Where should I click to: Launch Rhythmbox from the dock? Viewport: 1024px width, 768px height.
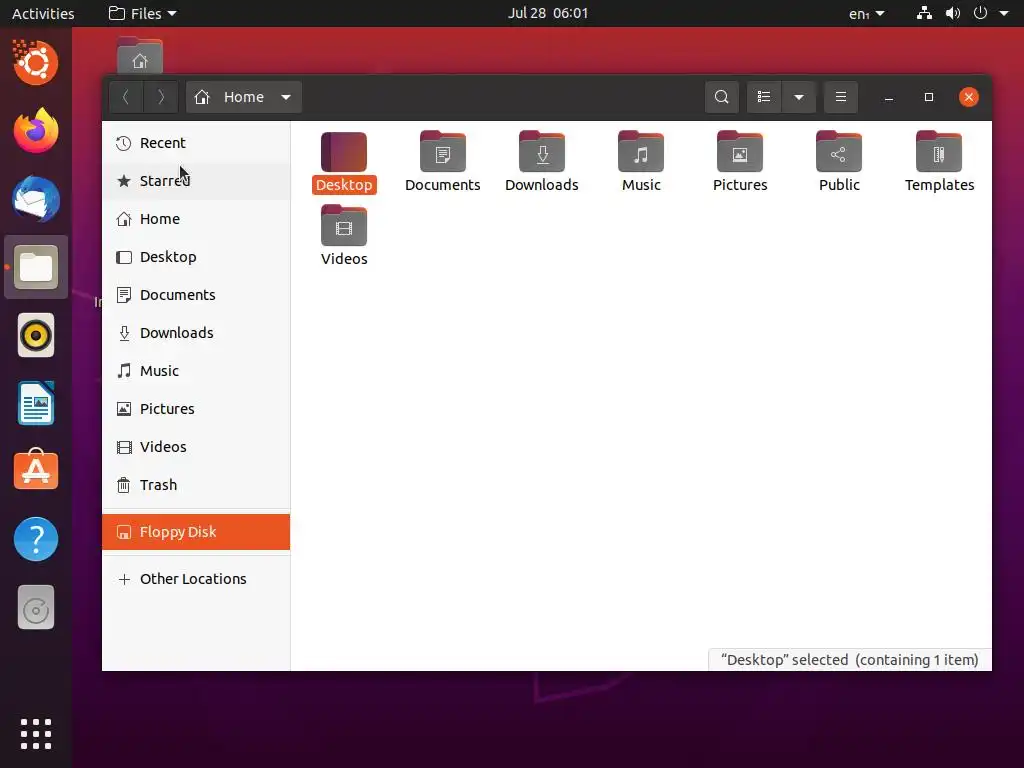click(36, 336)
